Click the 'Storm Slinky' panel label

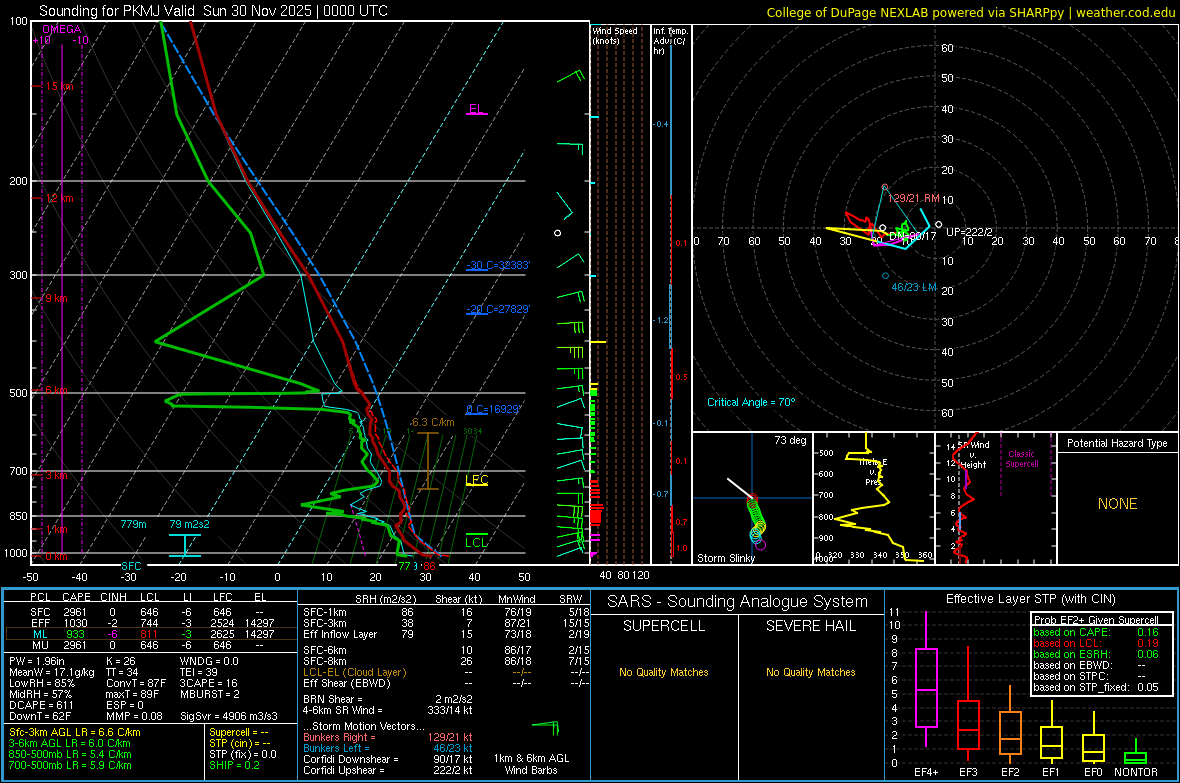[x=725, y=558]
